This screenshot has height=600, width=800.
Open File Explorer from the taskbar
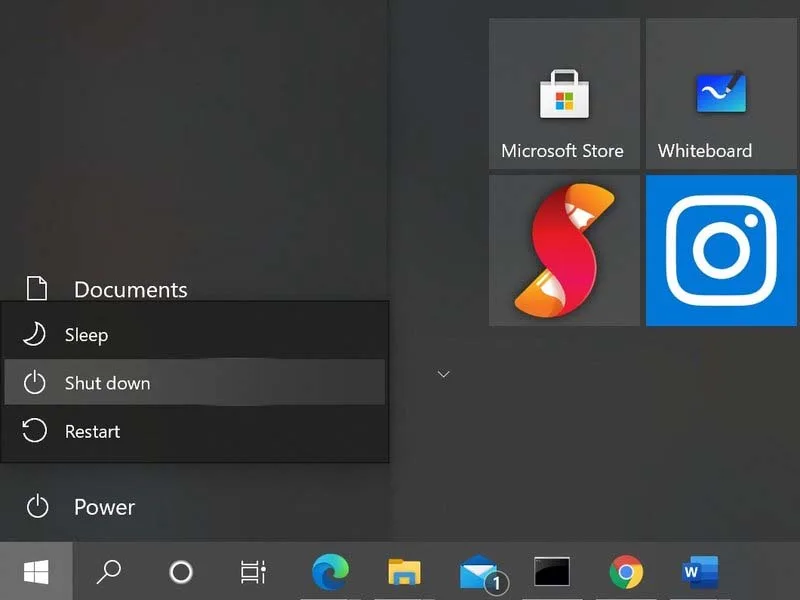tap(405, 571)
